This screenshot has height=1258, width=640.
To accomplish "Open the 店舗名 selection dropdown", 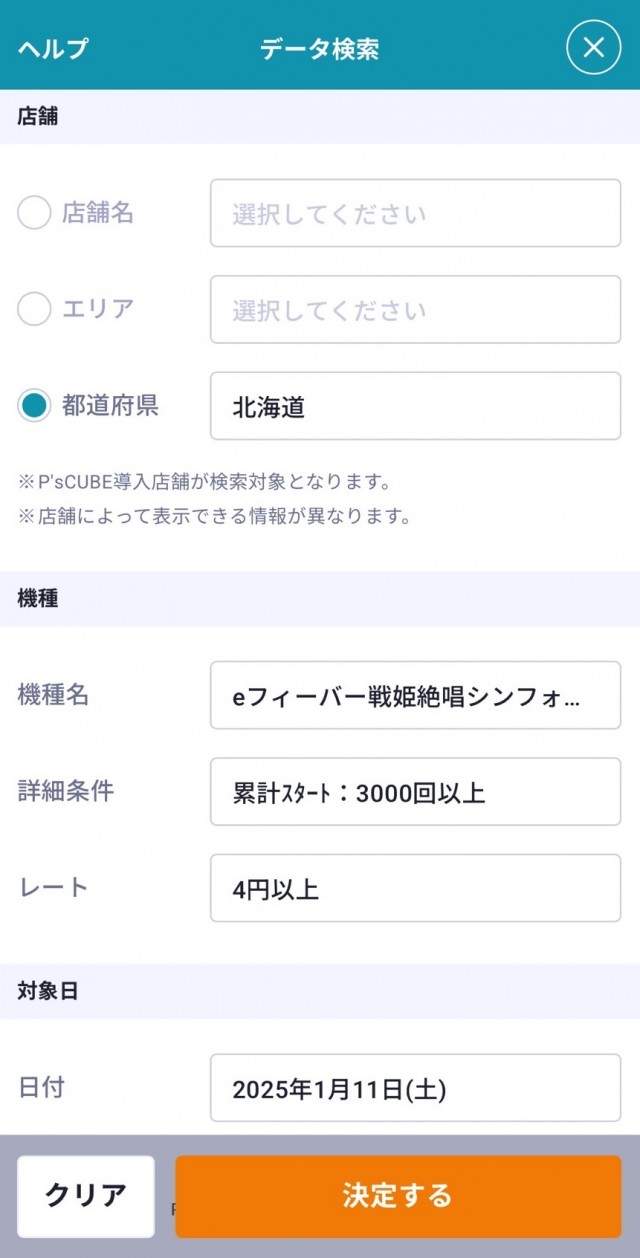I will [415, 213].
